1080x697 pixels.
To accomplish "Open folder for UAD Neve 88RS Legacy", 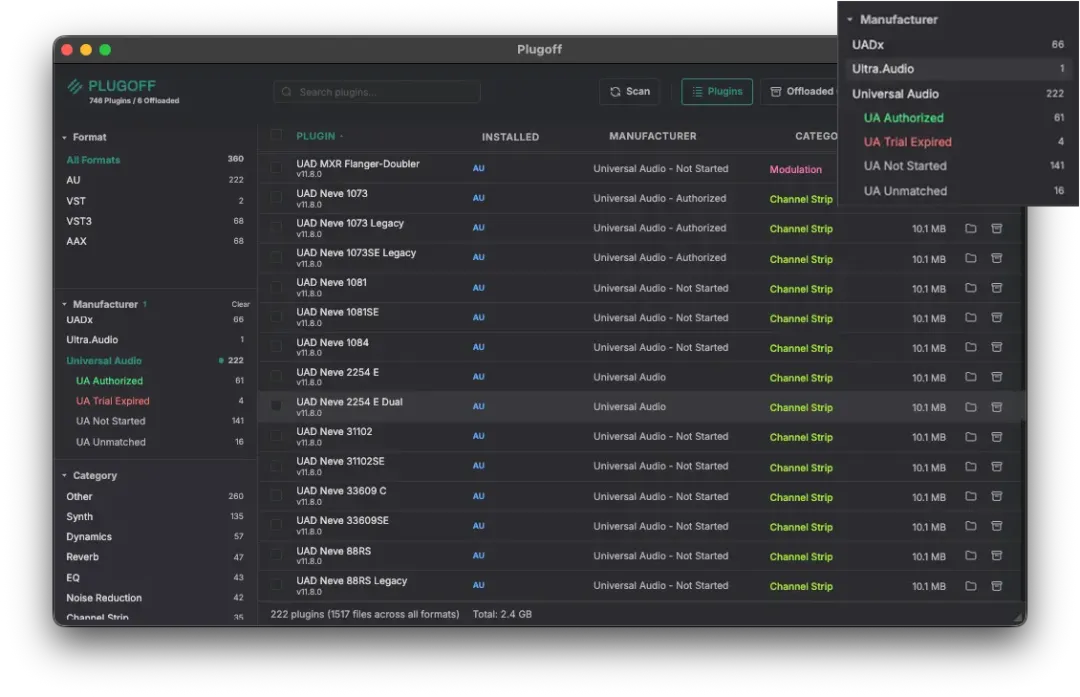I will 970,585.
